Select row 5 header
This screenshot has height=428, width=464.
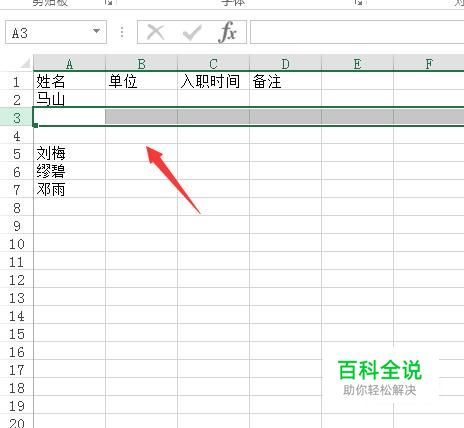(x=17, y=153)
